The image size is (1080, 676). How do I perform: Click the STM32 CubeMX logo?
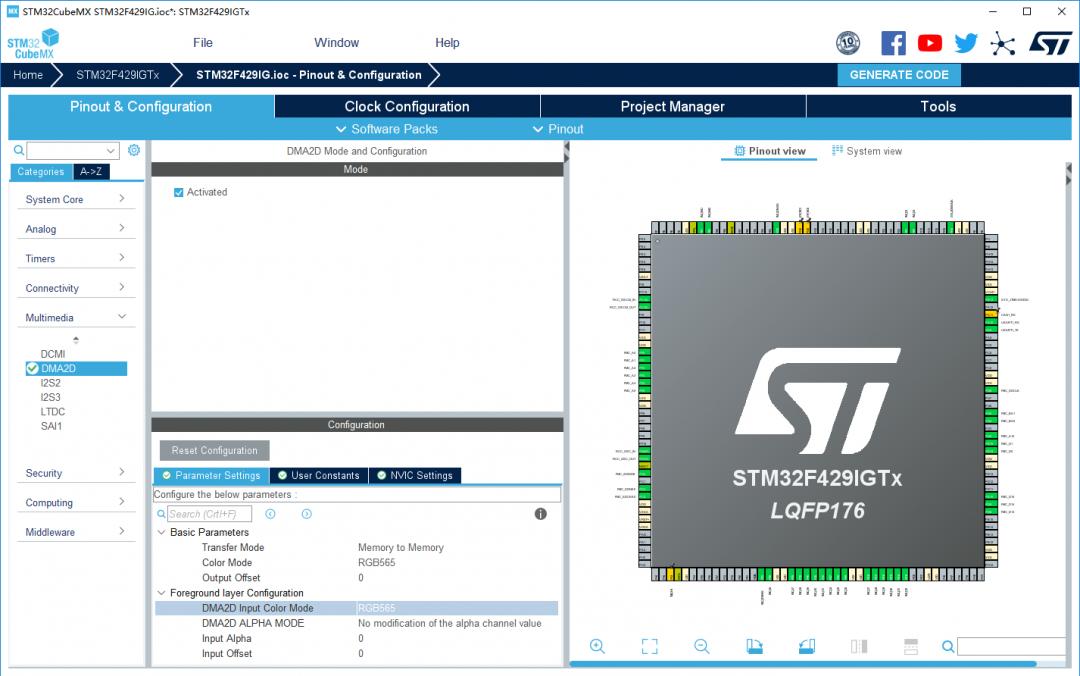point(33,43)
